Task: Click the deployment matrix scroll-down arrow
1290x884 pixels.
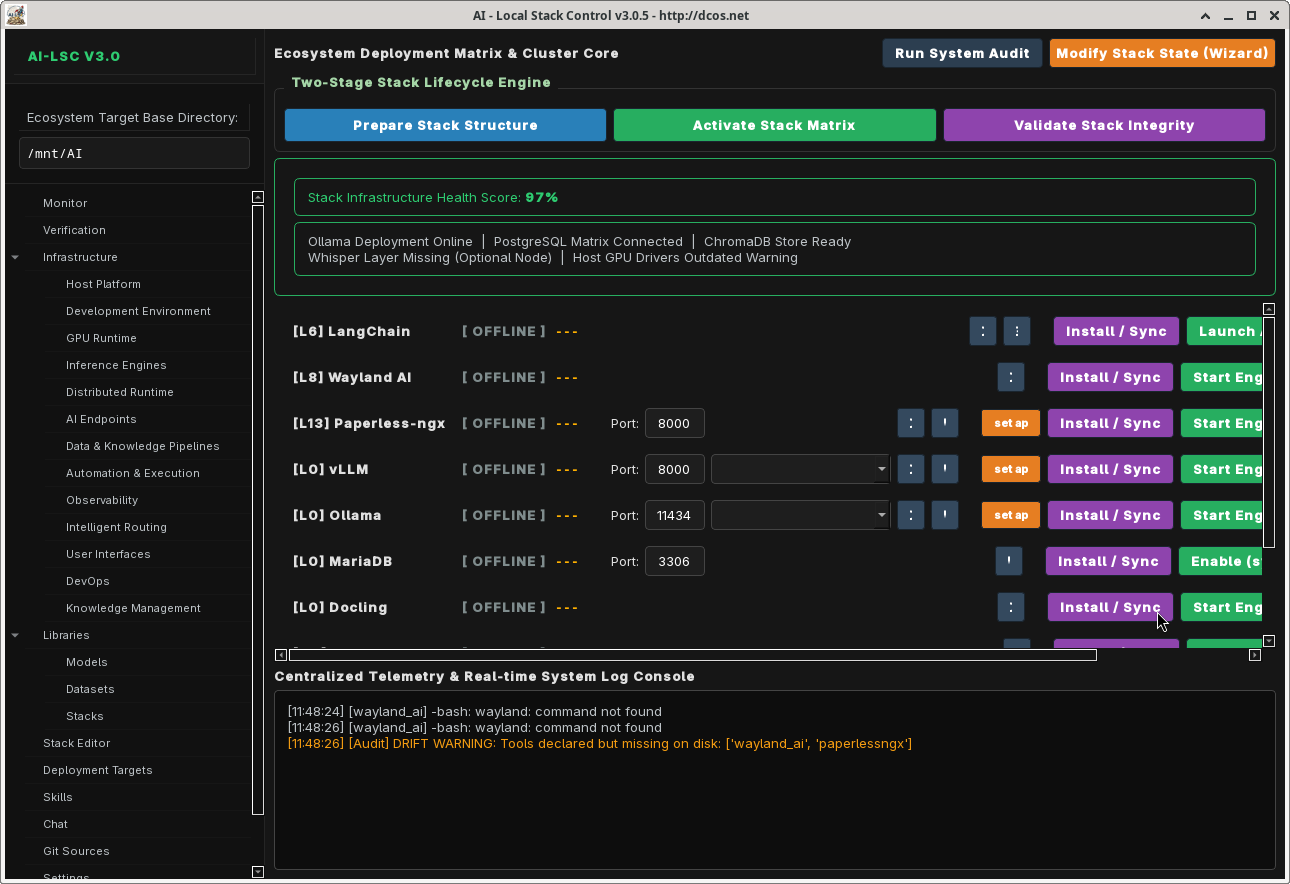Action: [x=1269, y=641]
